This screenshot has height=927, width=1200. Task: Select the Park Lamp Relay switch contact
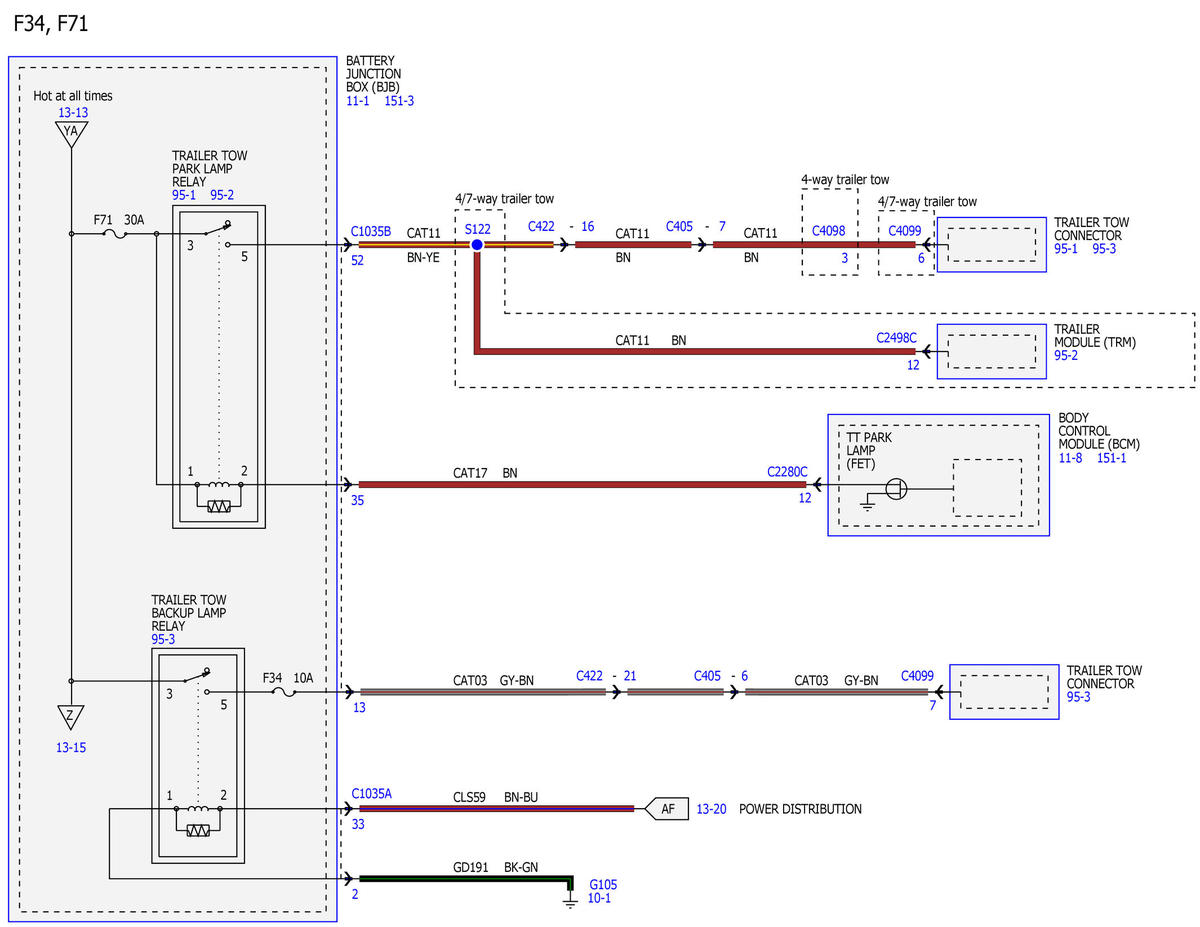[x=216, y=234]
